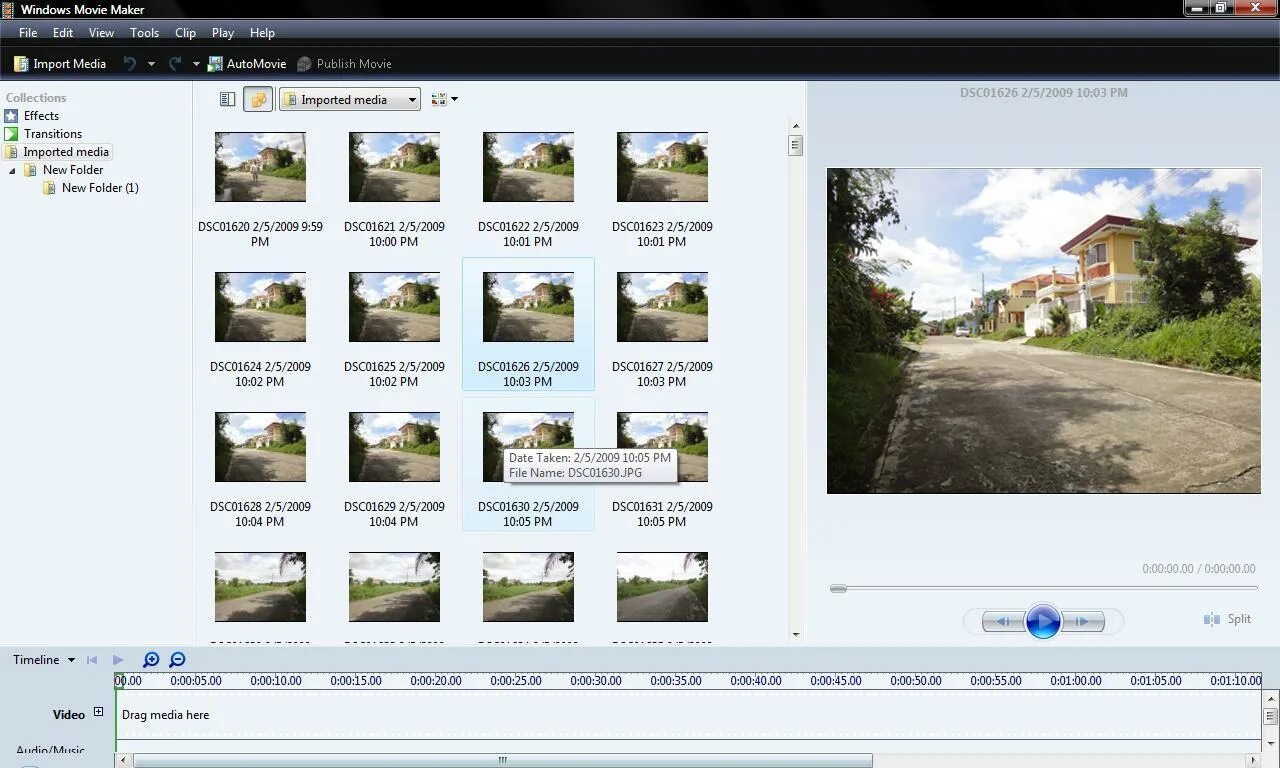
Task: Click the Undo icon on the toolbar
Action: [129, 63]
